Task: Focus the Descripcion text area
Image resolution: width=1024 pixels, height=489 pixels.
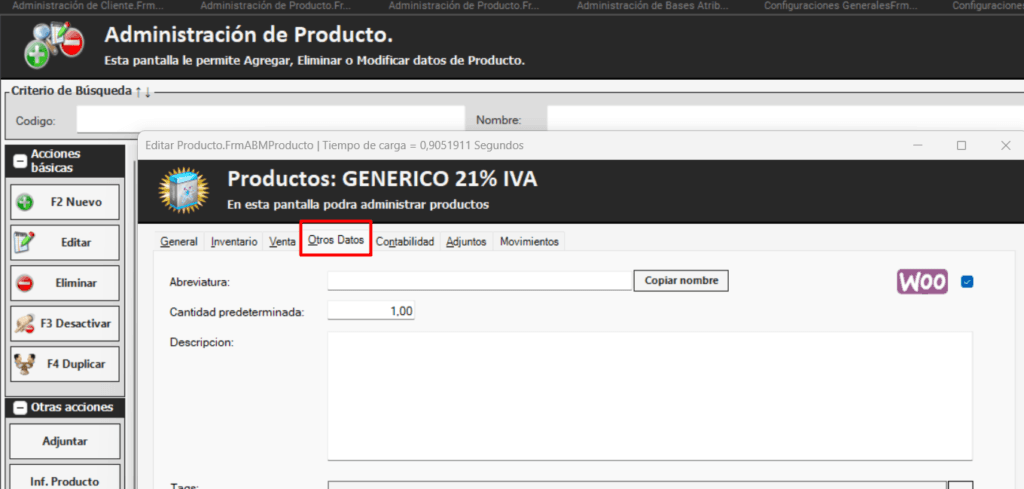Action: coord(649,394)
